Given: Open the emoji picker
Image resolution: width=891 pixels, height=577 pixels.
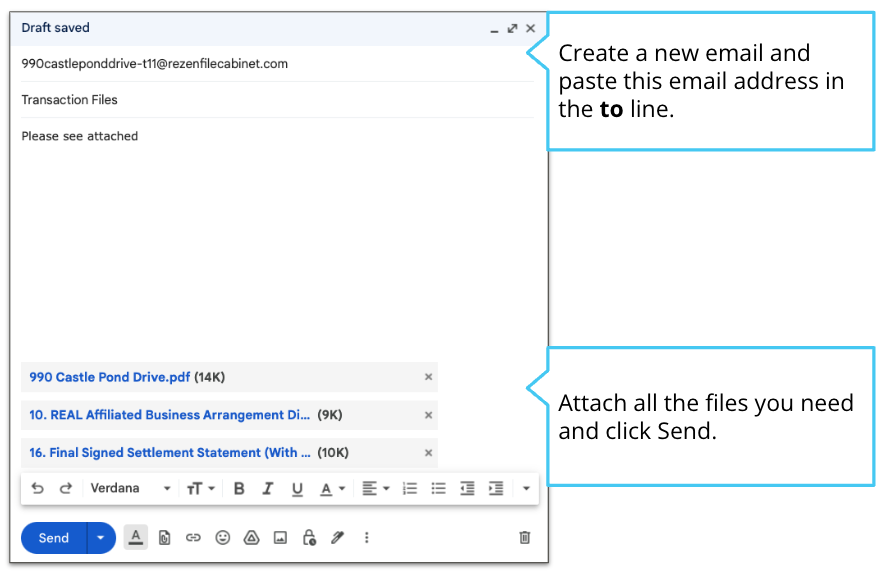Looking at the screenshot, I should [x=222, y=538].
